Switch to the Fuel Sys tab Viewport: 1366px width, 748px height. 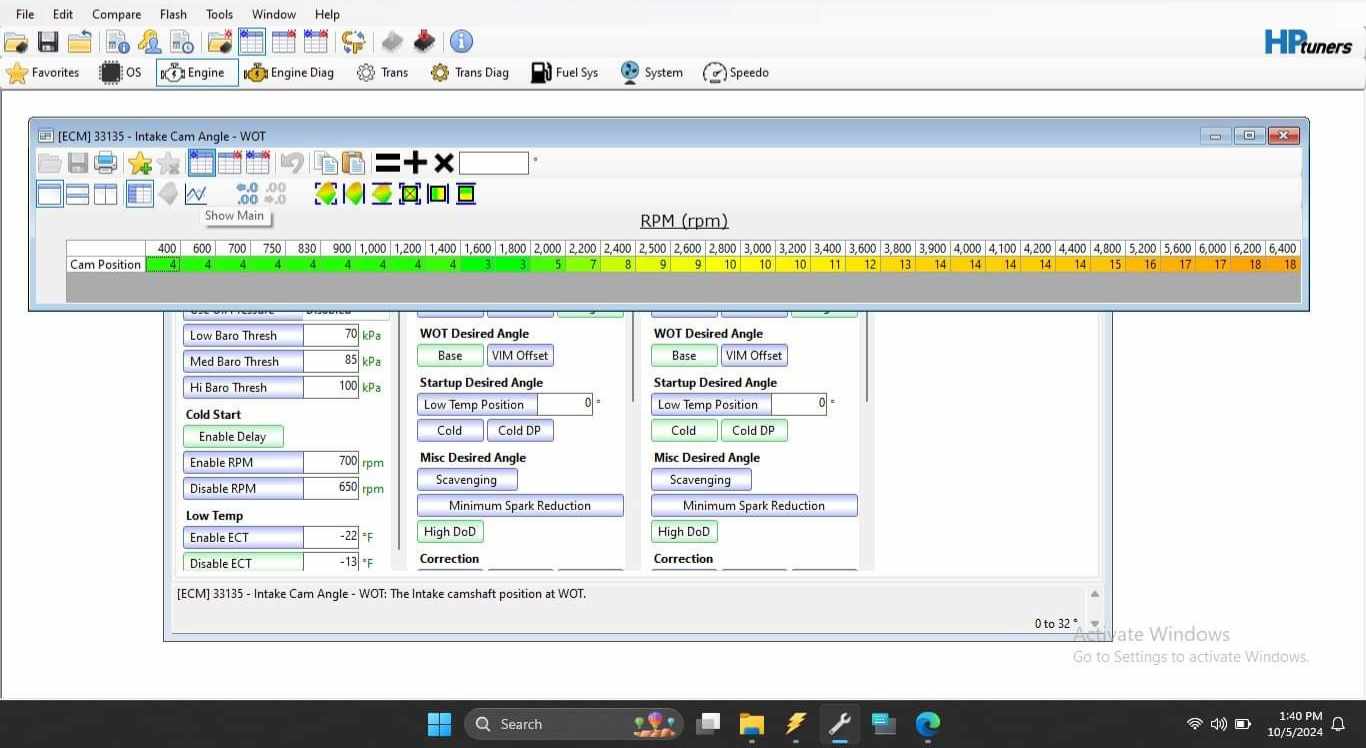(564, 72)
